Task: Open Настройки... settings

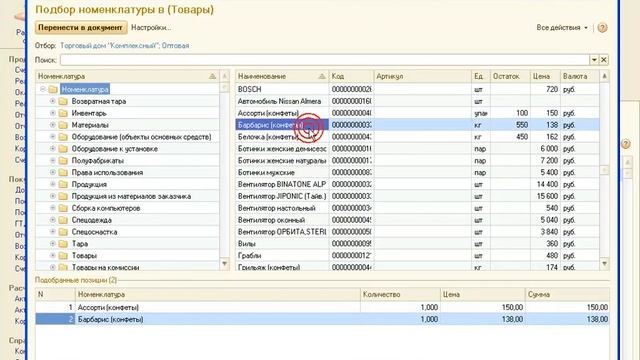Action: (x=151, y=28)
